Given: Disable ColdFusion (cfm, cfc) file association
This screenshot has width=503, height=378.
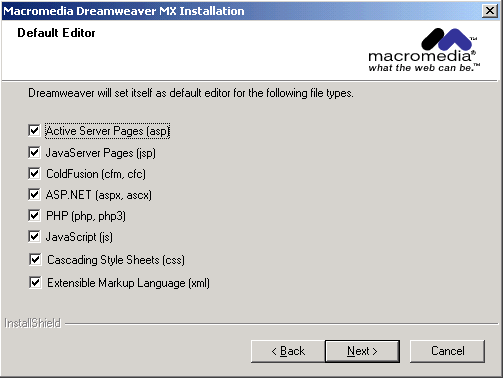Looking at the screenshot, I should click(x=34, y=173).
